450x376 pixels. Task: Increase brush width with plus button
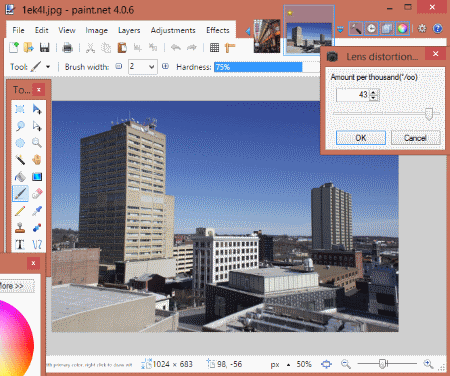165,66
